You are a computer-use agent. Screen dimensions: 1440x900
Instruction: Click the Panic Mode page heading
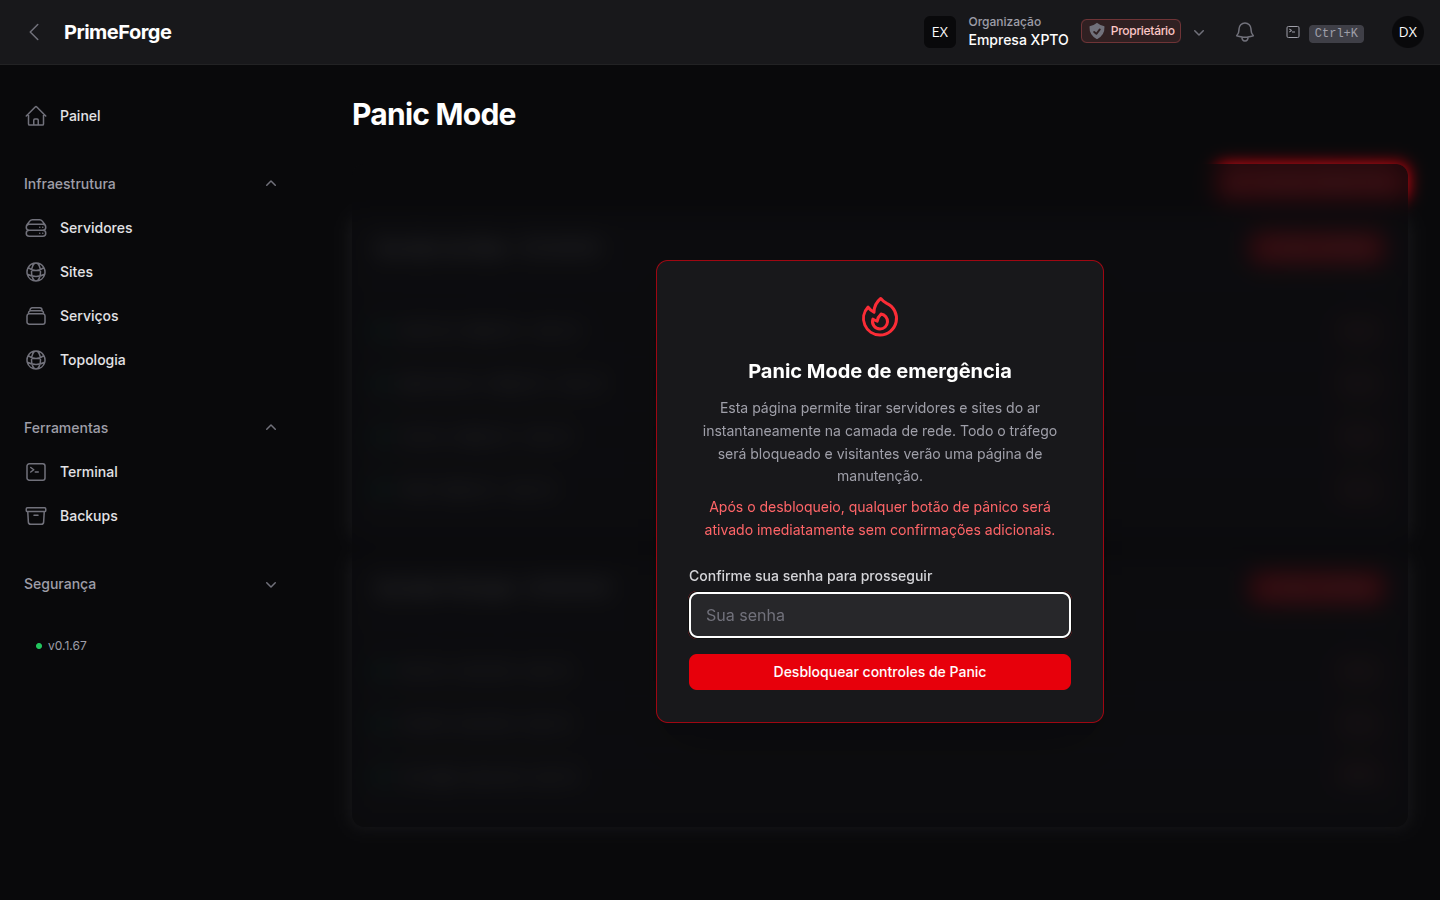[x=434, y=114]
